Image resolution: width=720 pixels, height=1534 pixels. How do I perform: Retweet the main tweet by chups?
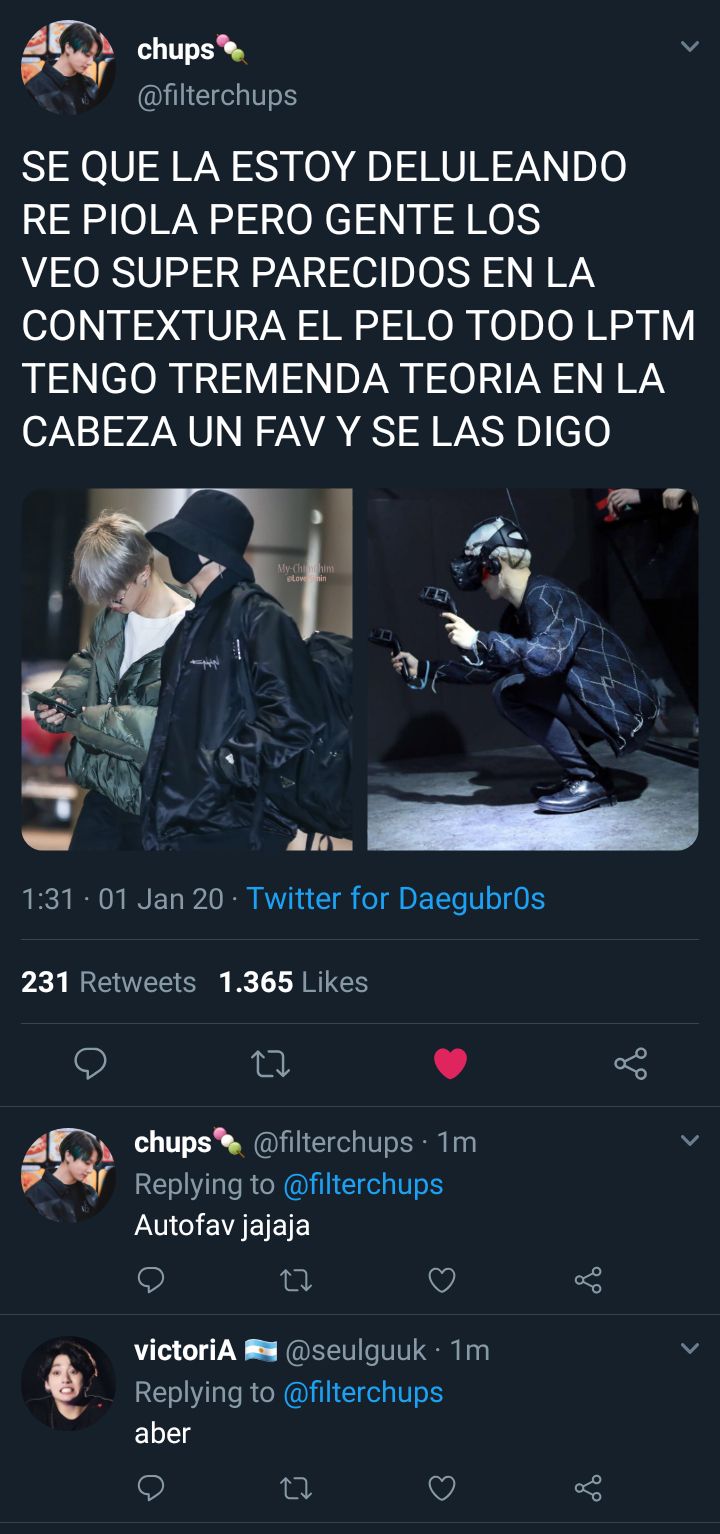click(270, 1064)
